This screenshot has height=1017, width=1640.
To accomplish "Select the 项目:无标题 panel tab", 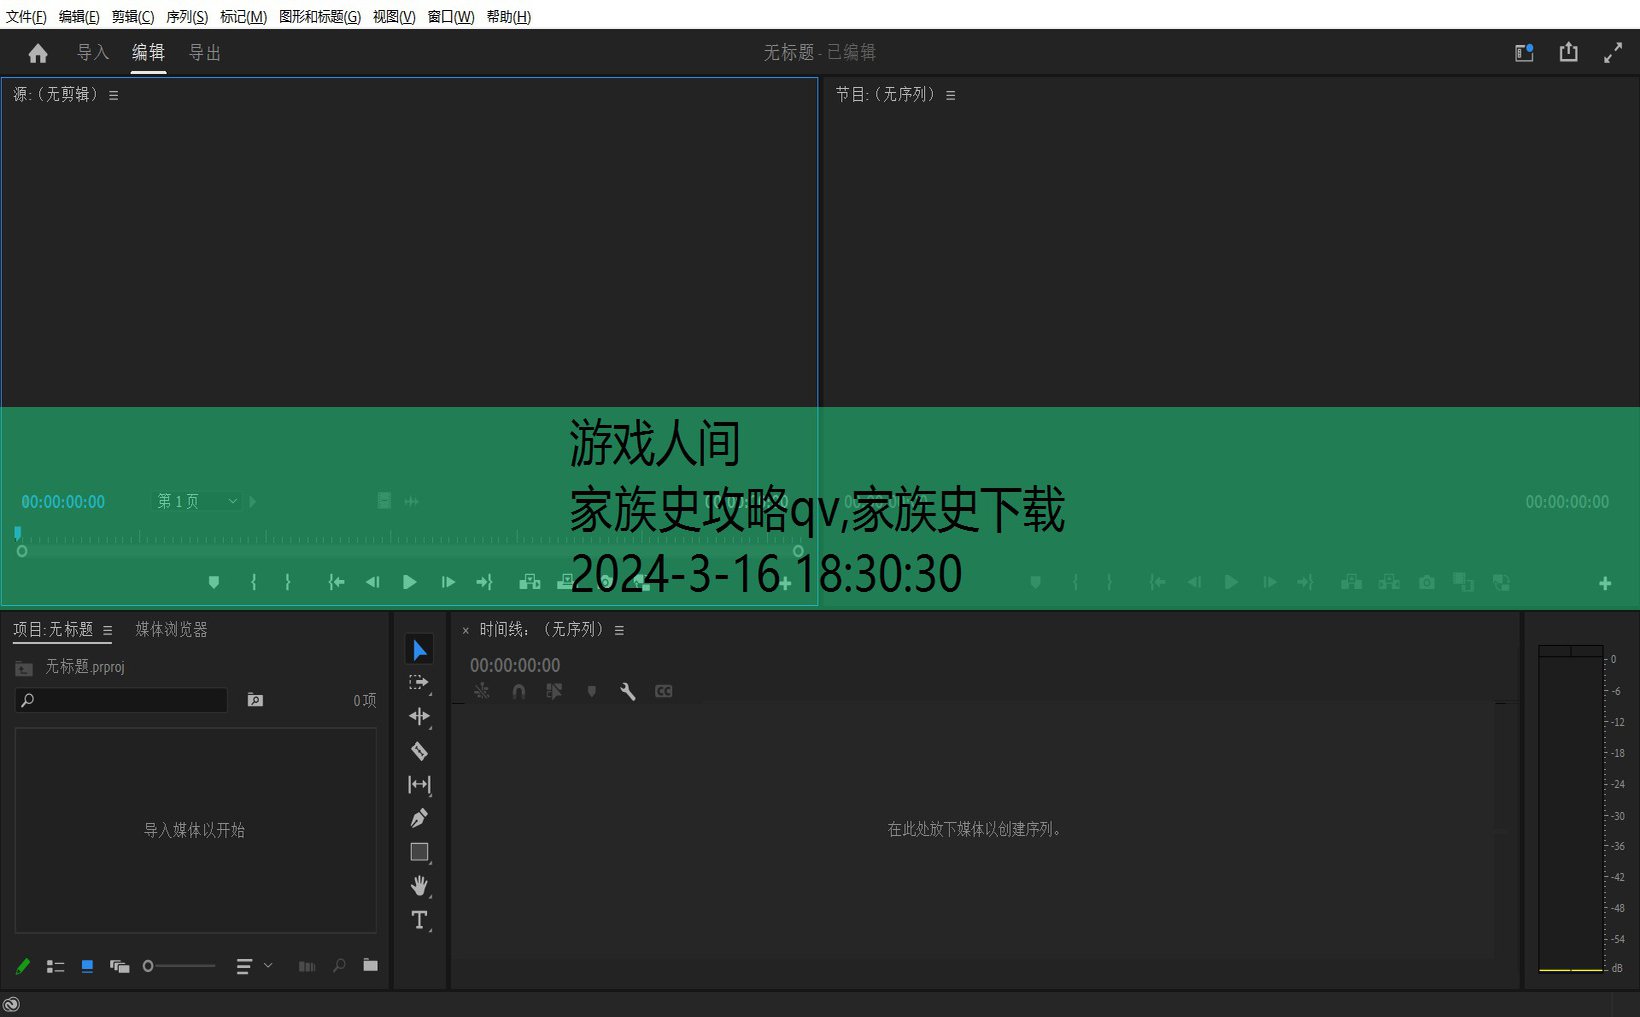I will pos(53,630).
